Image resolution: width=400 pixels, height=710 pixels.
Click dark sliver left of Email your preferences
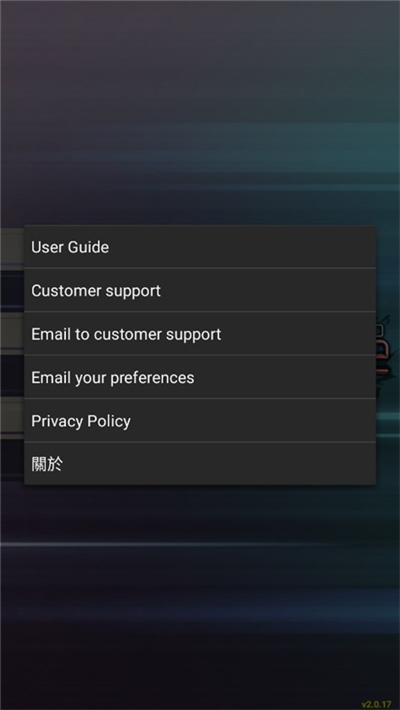(12, 377)
